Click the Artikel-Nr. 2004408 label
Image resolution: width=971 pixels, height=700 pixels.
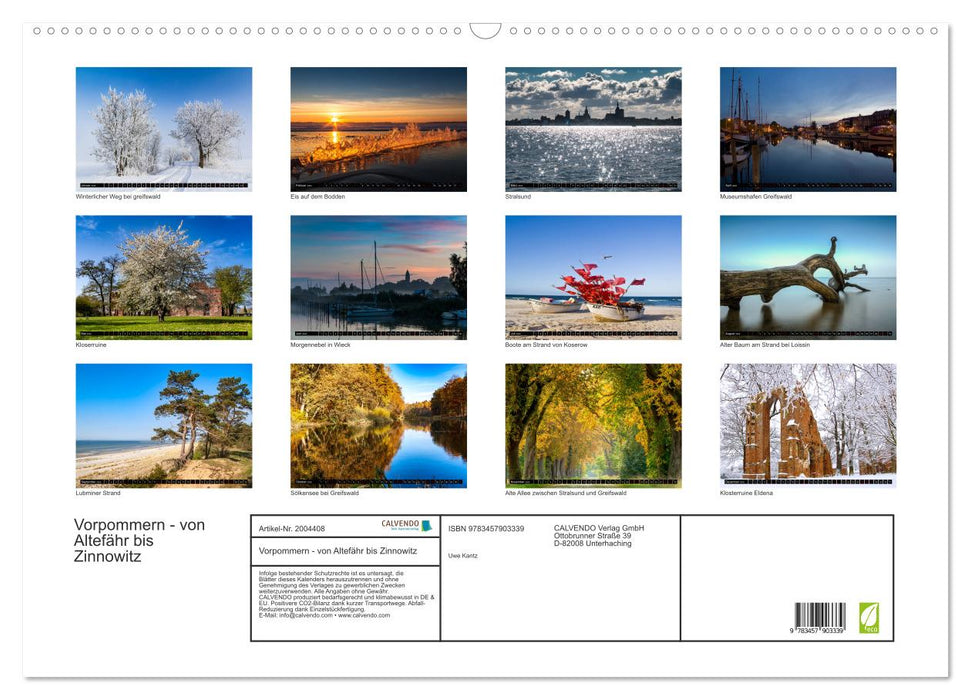tap(292, 528)
